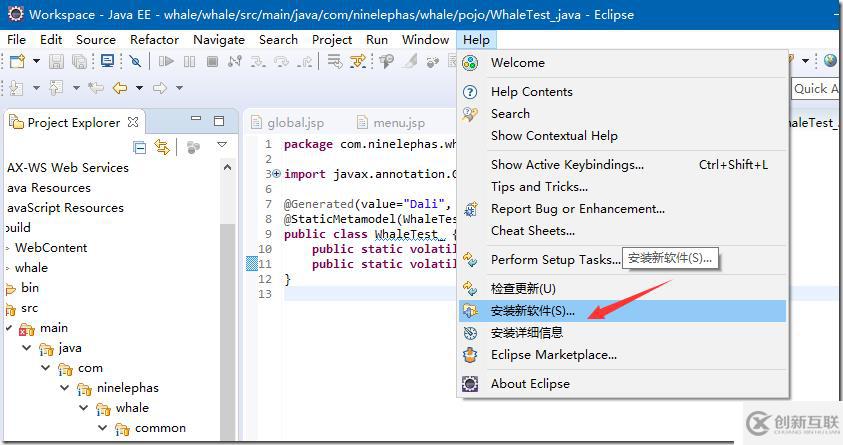The image size is (843, 445).
Task: Open the Previous Annotation dropdown arrow
Action: coord(76,88)
